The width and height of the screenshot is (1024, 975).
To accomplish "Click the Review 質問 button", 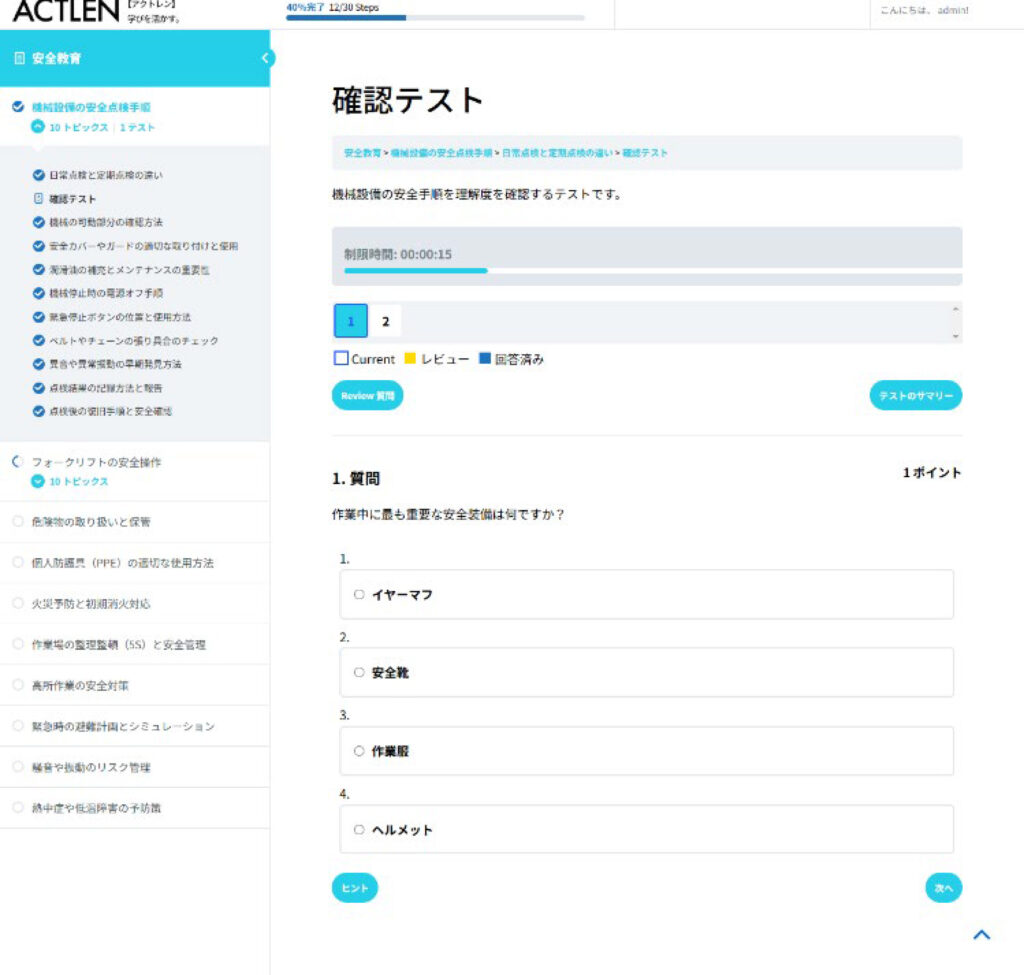I will pos(368,395).
